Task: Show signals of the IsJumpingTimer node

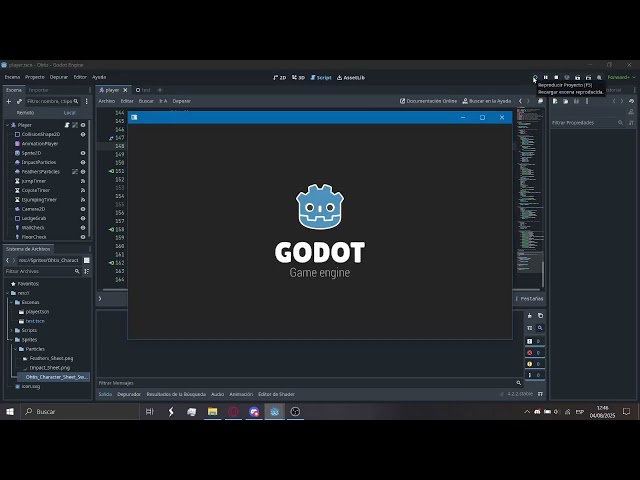Action: pos(83,200)
